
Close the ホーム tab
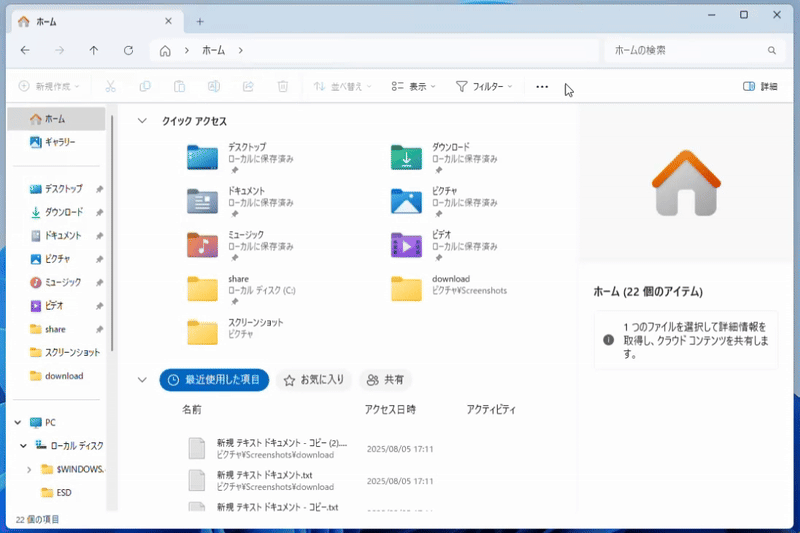point(168,21)
